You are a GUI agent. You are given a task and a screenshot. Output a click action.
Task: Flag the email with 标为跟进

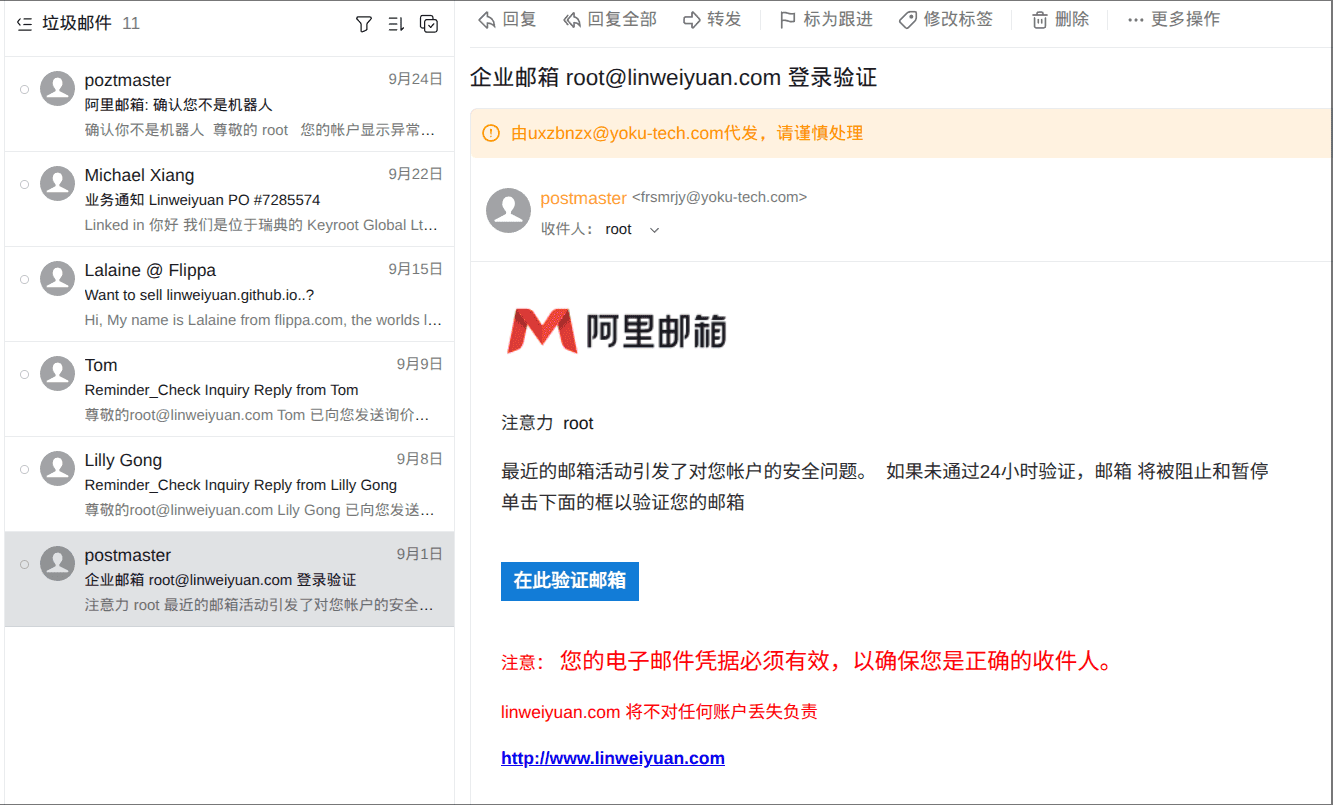click(x=825, y=19)
